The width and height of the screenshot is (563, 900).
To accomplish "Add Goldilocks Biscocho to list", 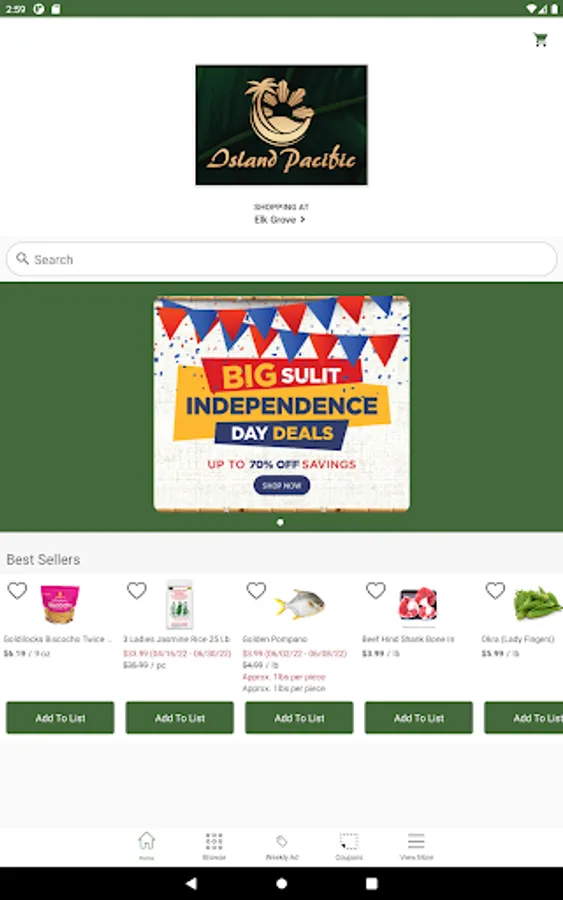I will (60, 717).
